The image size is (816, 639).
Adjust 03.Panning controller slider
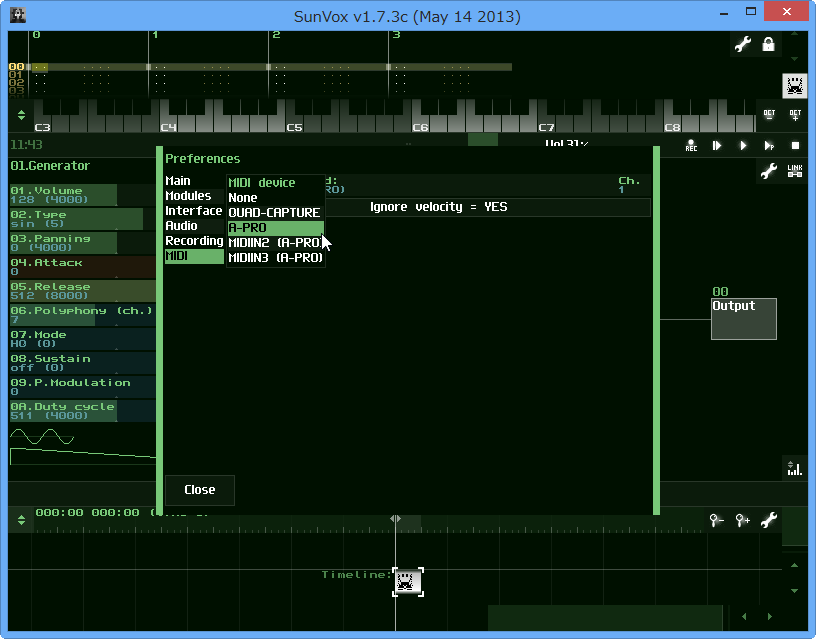[x=82, y=243]
